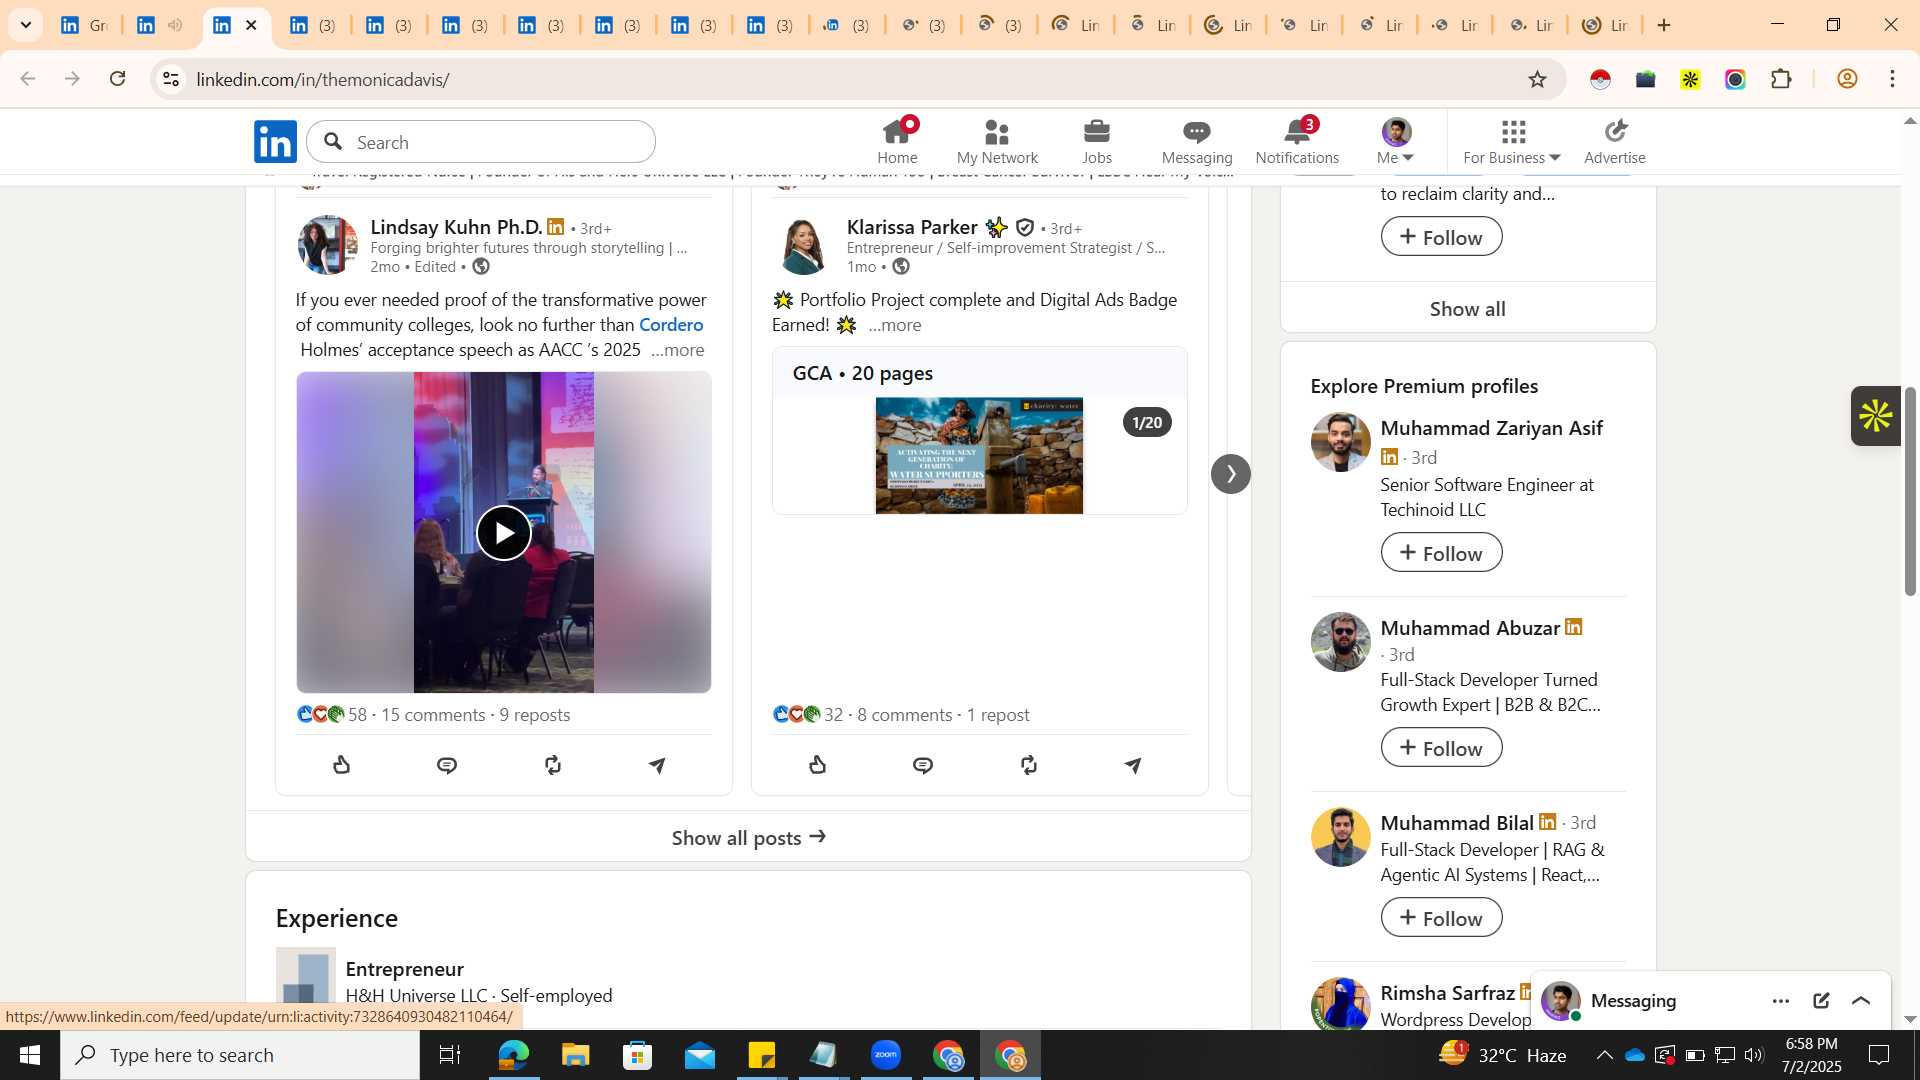Open Lindsay Kuhn Ph.D. profile name

(x=456, y=227)
